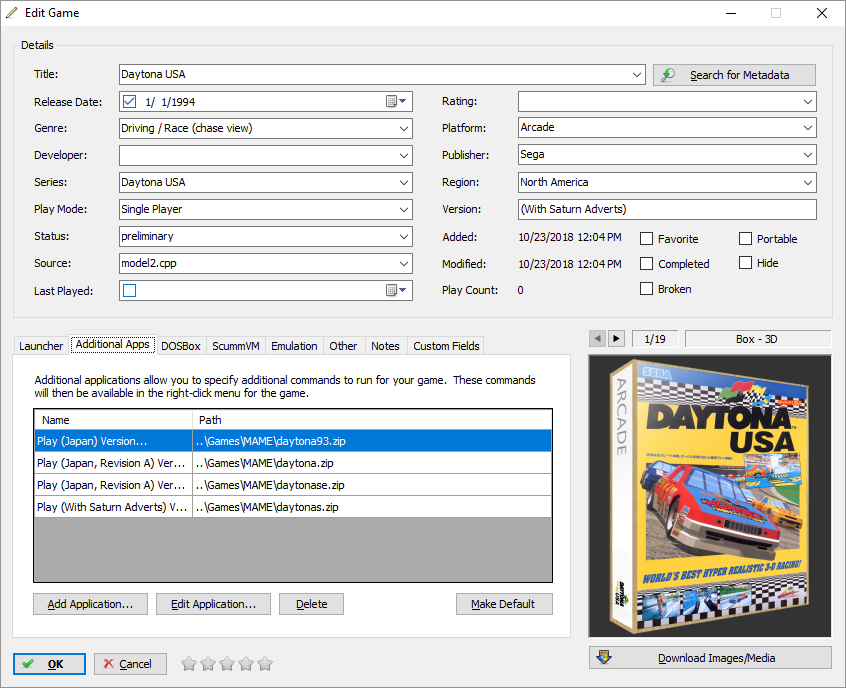
Task: Show next image with right arrow
Action: tap(616, 339)
